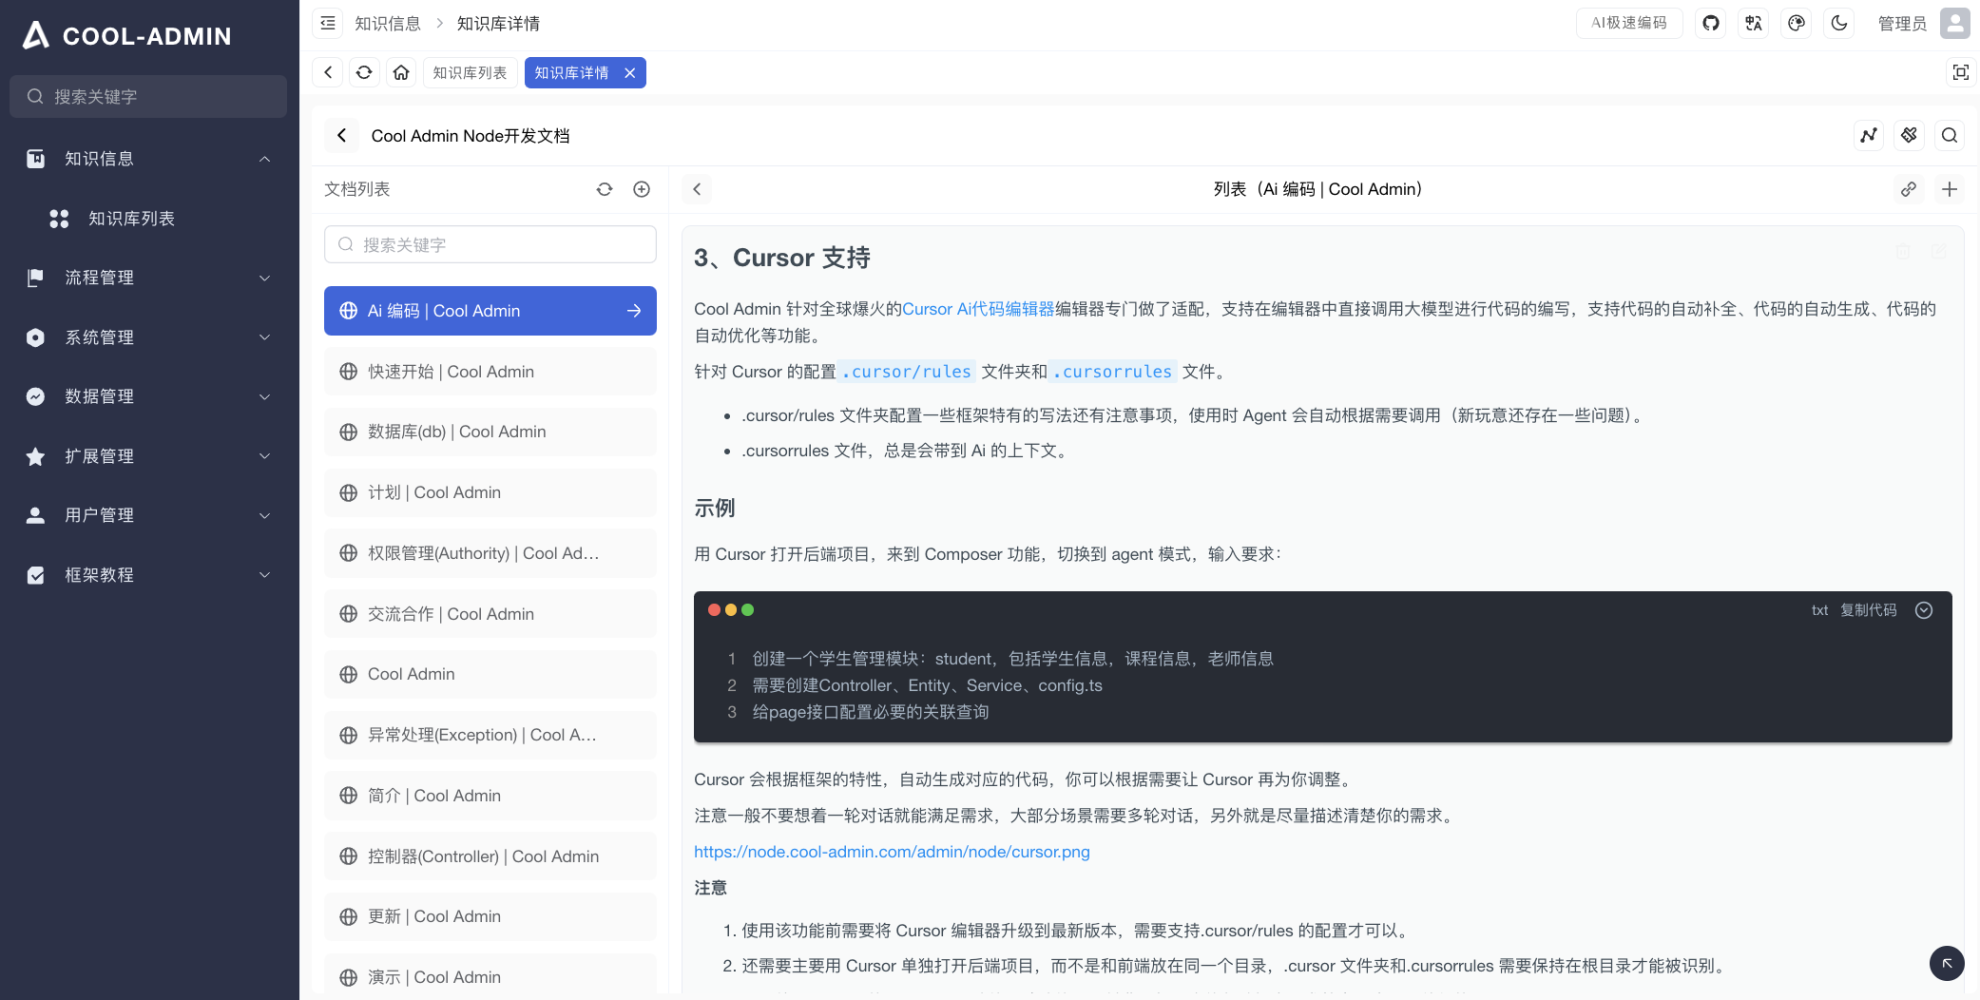Switch to the 知识库列表 tab
1980x1000 pixels.
tap(470, 72)
